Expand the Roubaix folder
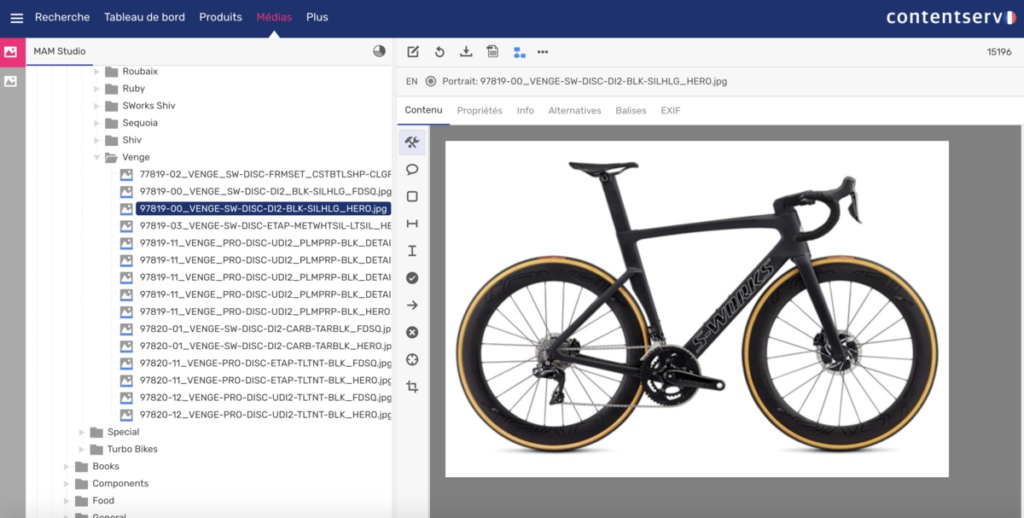 (x=97, y=72)
